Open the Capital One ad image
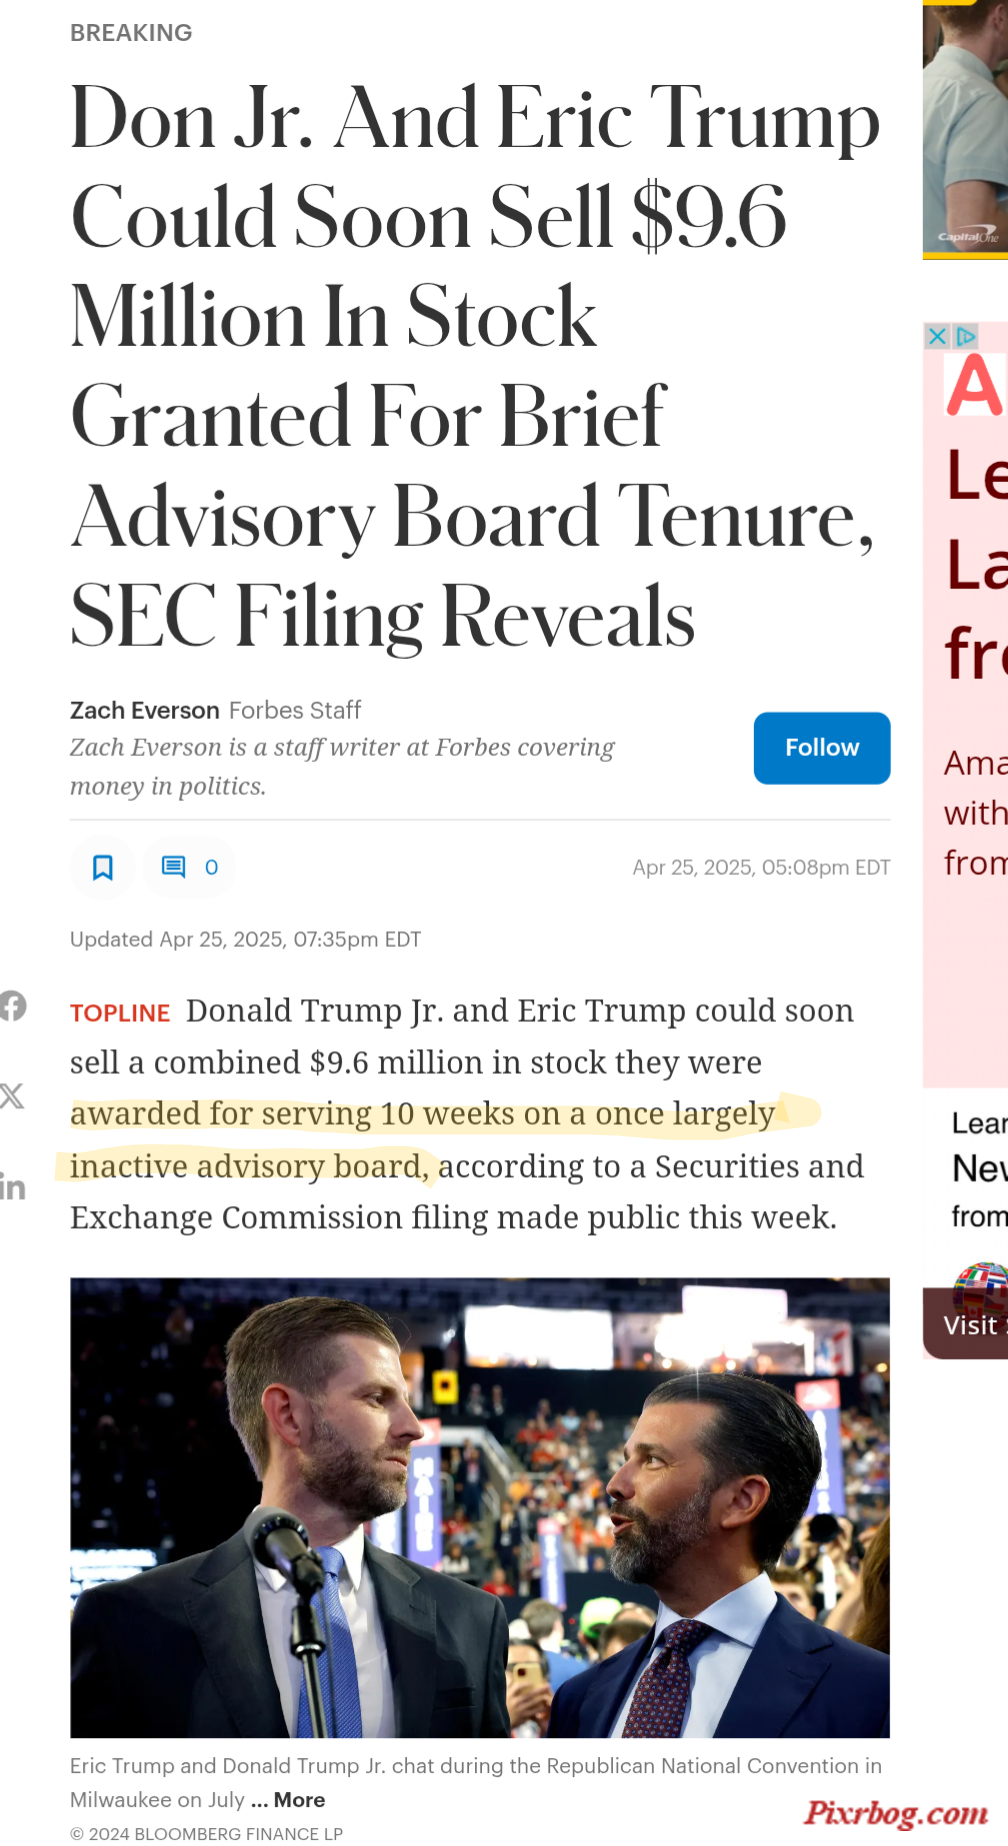1008x1846 pixels. [x=965, y=128]
